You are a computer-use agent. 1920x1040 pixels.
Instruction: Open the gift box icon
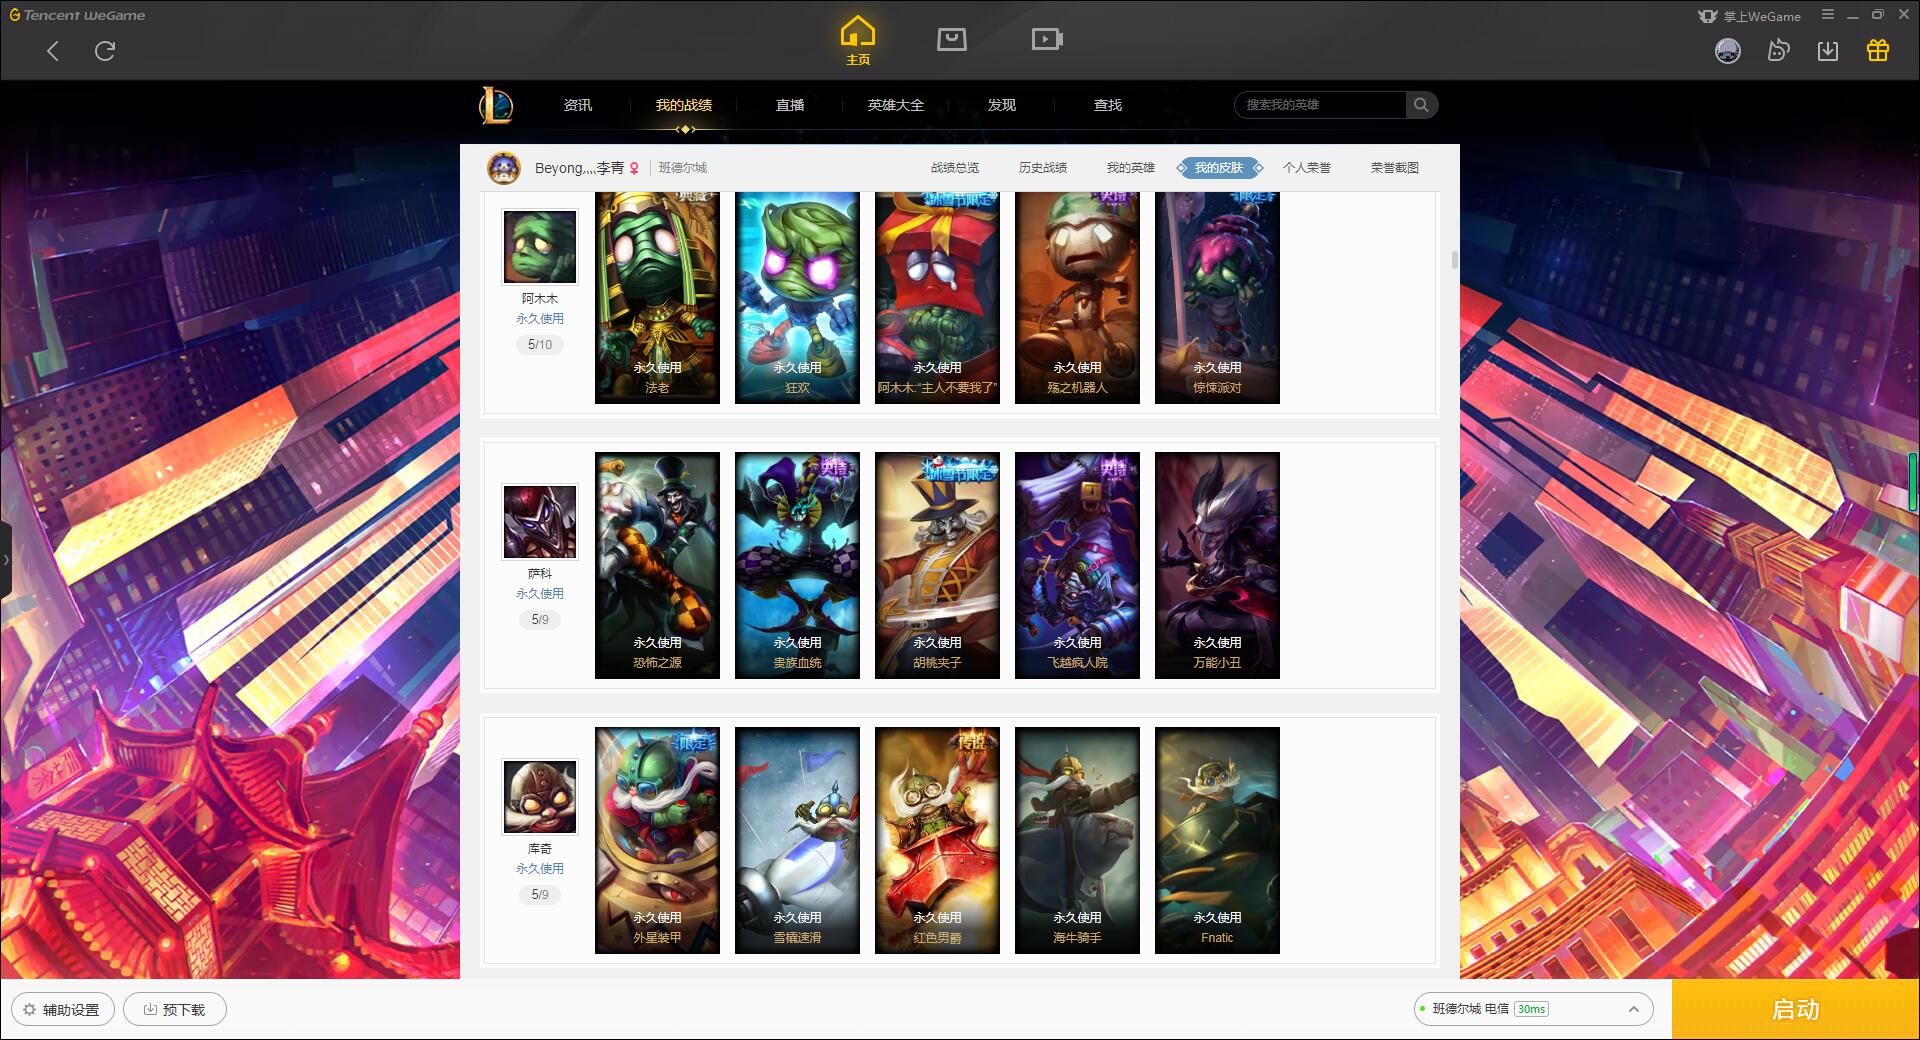coord(1878,50)
